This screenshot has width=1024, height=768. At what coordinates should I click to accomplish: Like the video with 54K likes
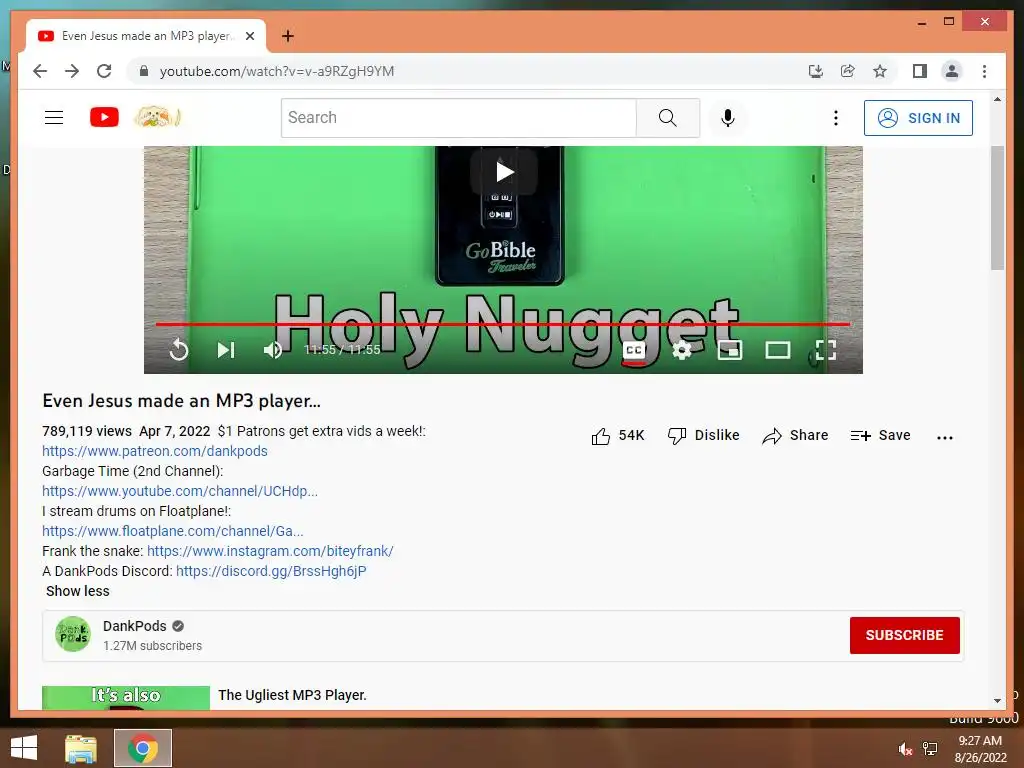618,436
